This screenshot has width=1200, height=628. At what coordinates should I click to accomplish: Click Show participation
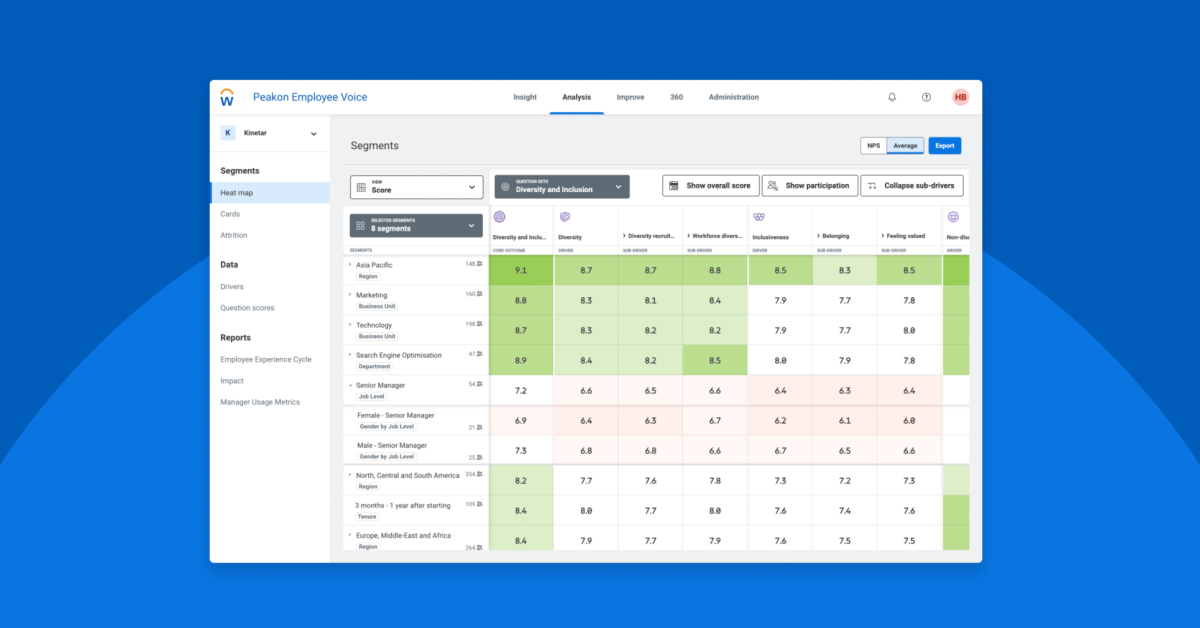(809, 185)
